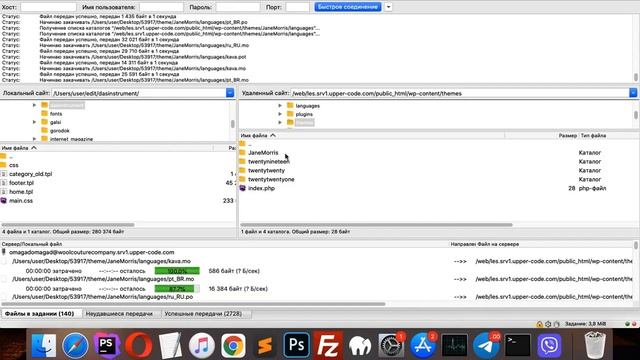640x360 pixels.
Task: Launch Safari from the dock
Action: coord(75,345)
